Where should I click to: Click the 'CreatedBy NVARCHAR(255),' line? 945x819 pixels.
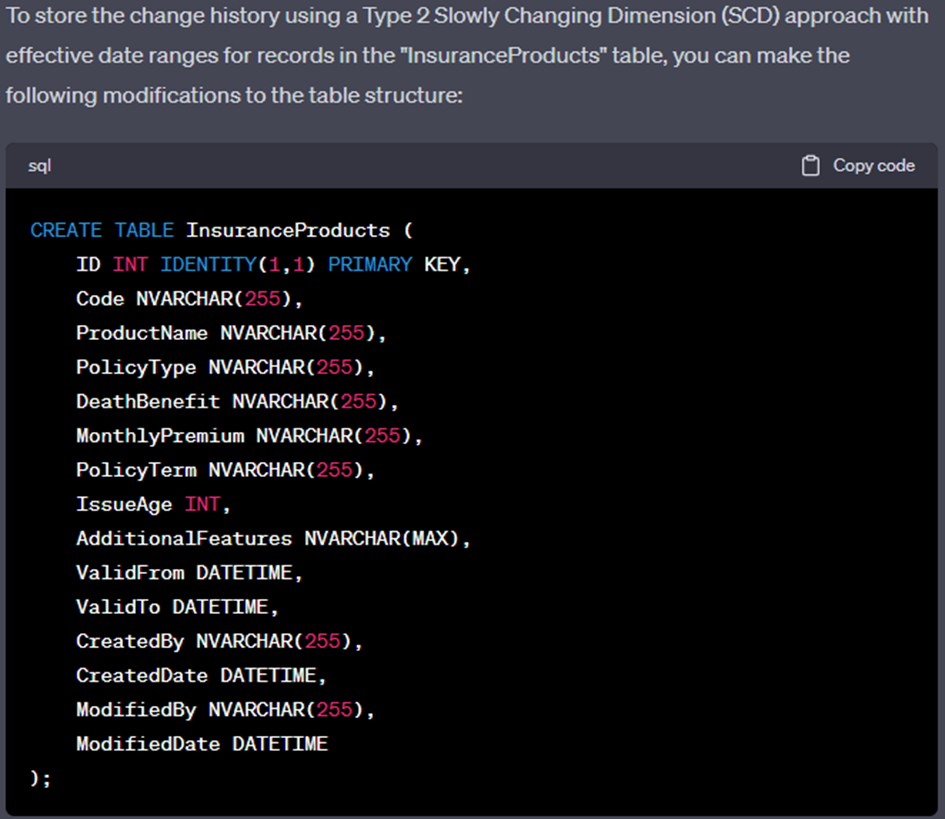coord(219,642)
